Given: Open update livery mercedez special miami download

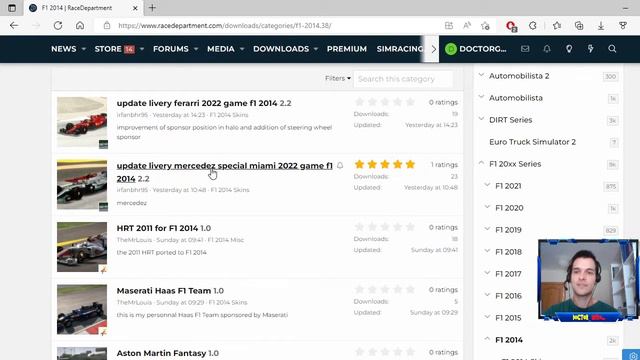Looking at the screenshot, I should point(224,172).
